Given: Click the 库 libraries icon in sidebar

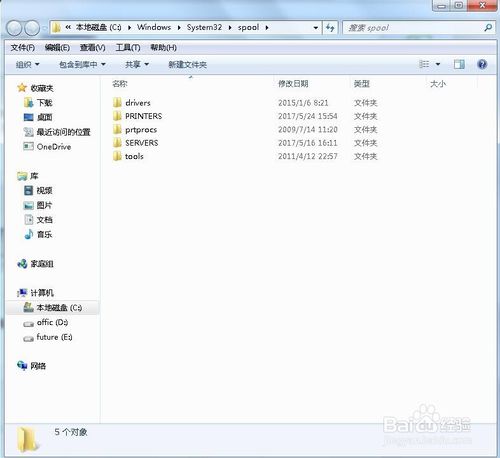Looking at the screenshot, I should 22,176.
